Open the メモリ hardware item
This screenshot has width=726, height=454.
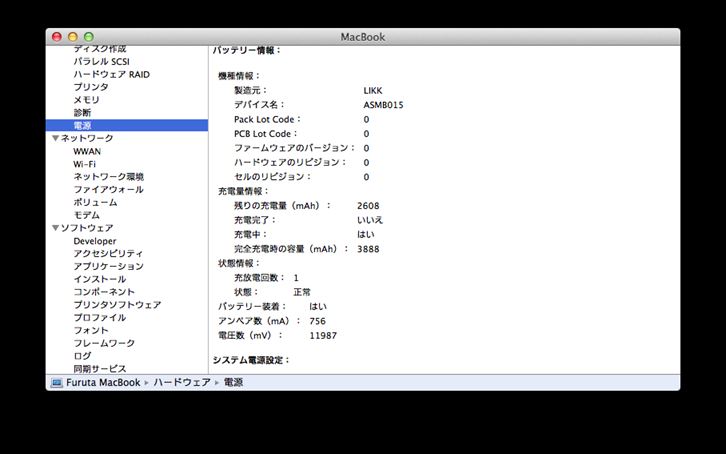tap(87, 100)
